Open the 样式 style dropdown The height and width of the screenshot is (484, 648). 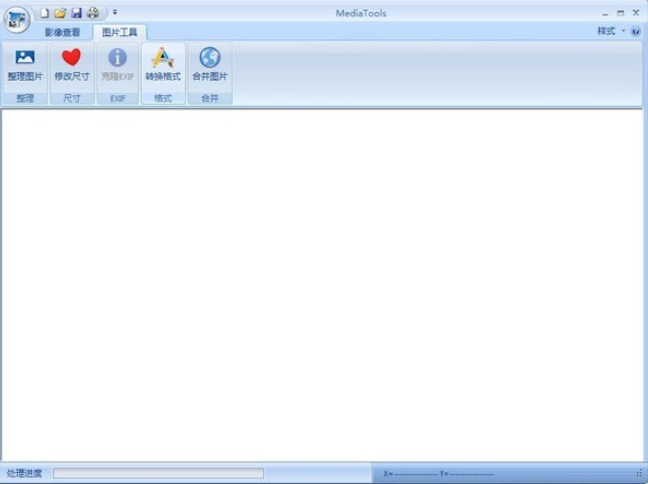611,31
